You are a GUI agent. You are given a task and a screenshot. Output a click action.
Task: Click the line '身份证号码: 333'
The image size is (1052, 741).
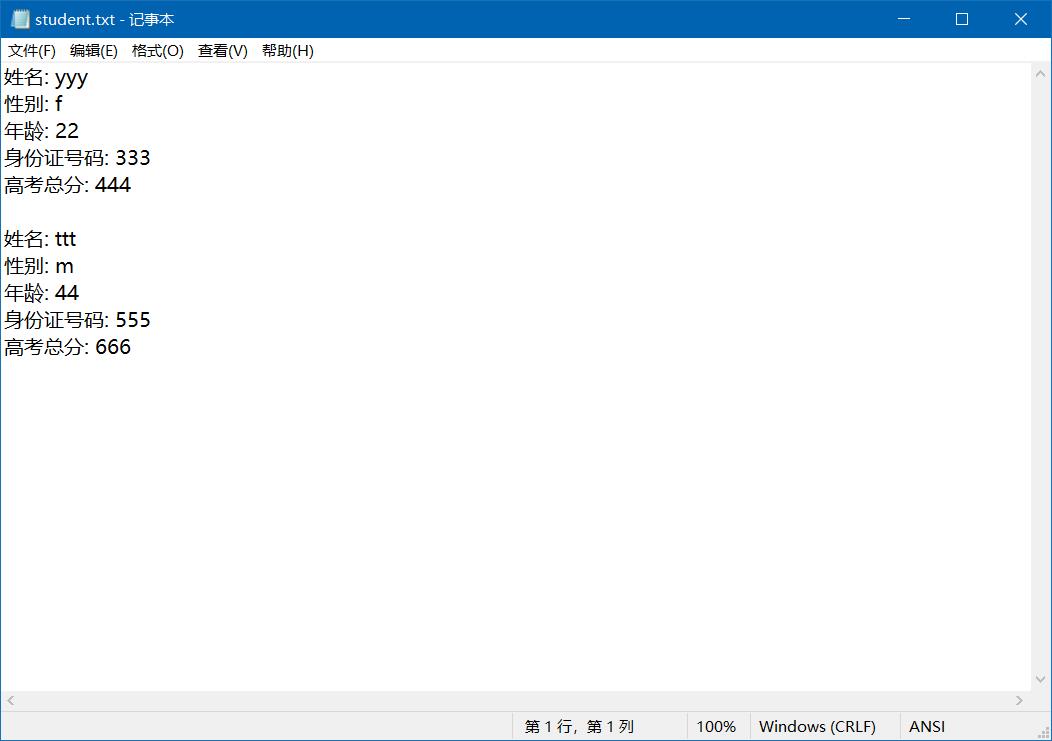coord(77,158)
